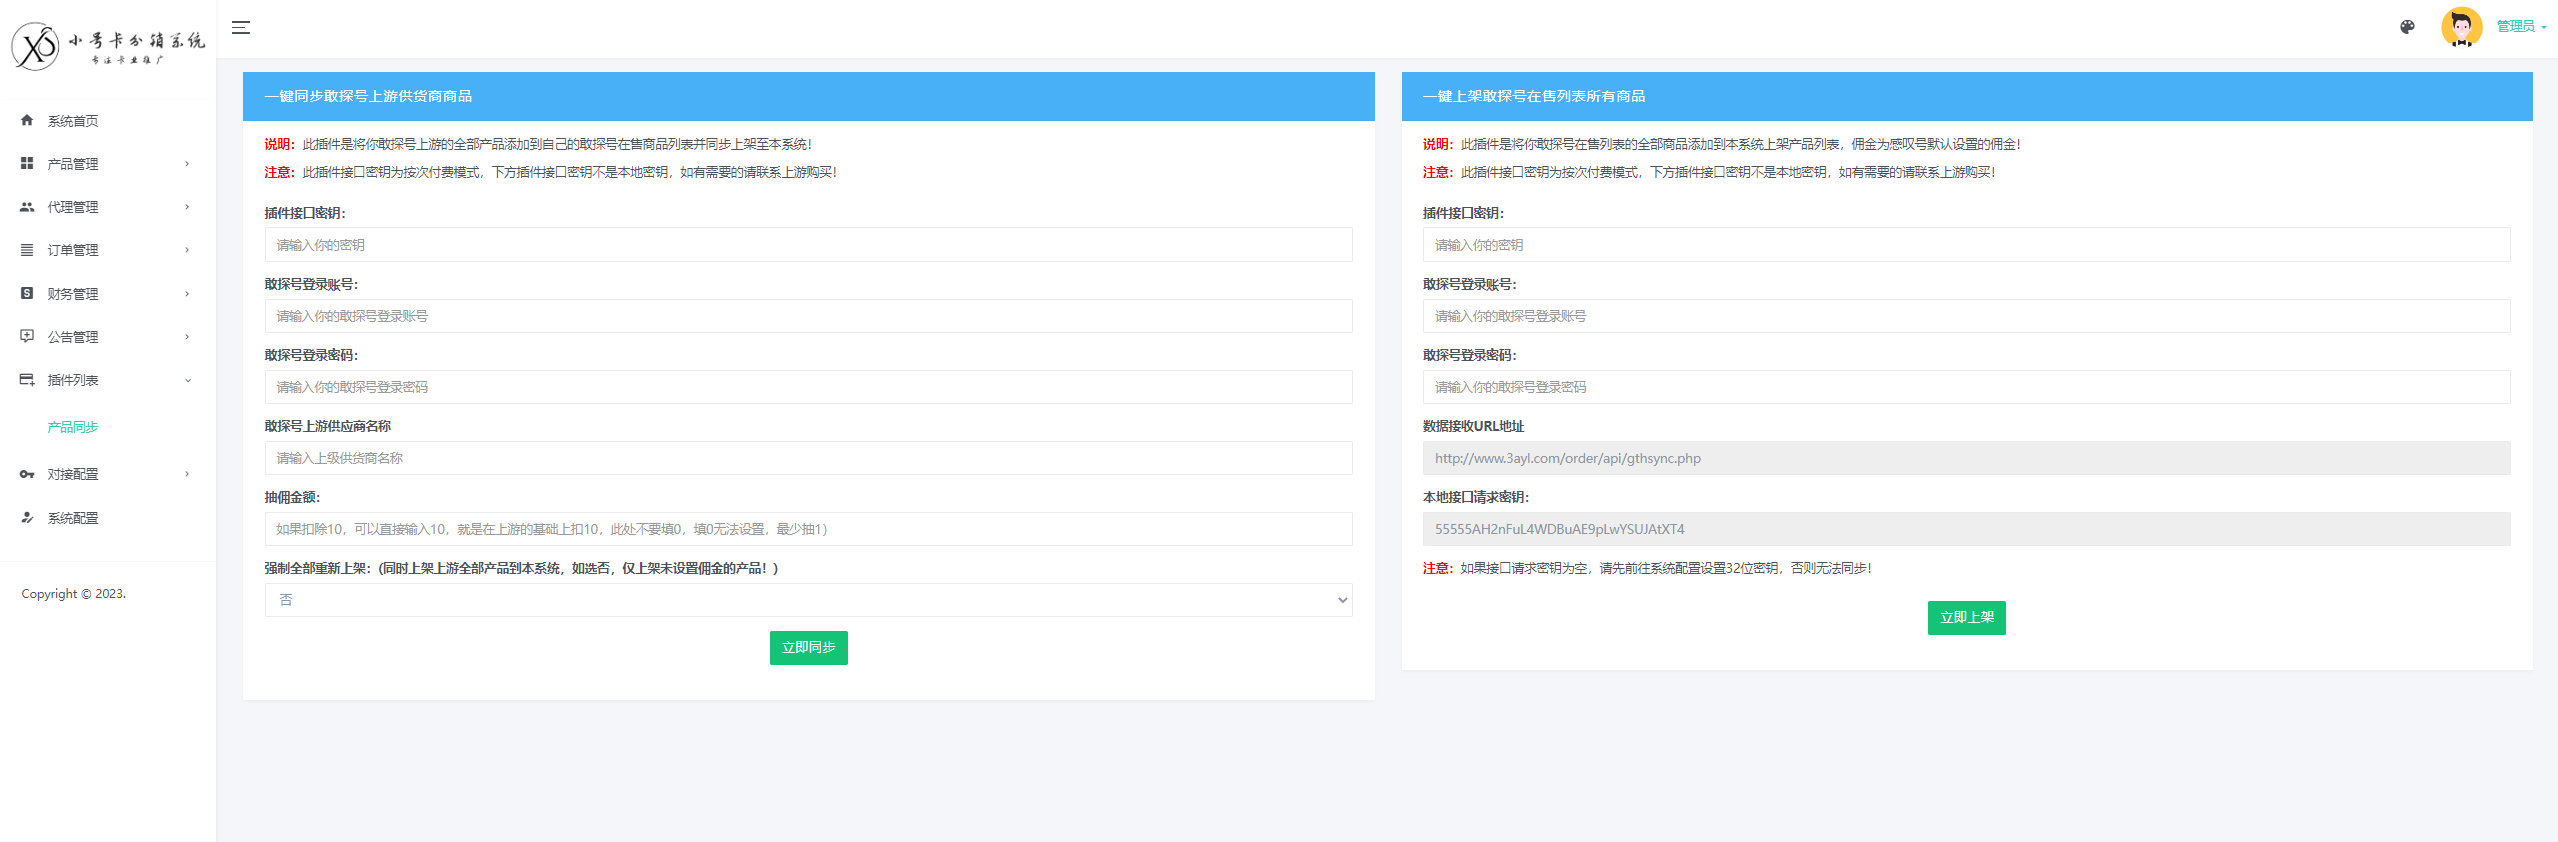Expand the 对接配置 chevron arrow
This screenshot has height=842, width=2558.
[187, 474]
